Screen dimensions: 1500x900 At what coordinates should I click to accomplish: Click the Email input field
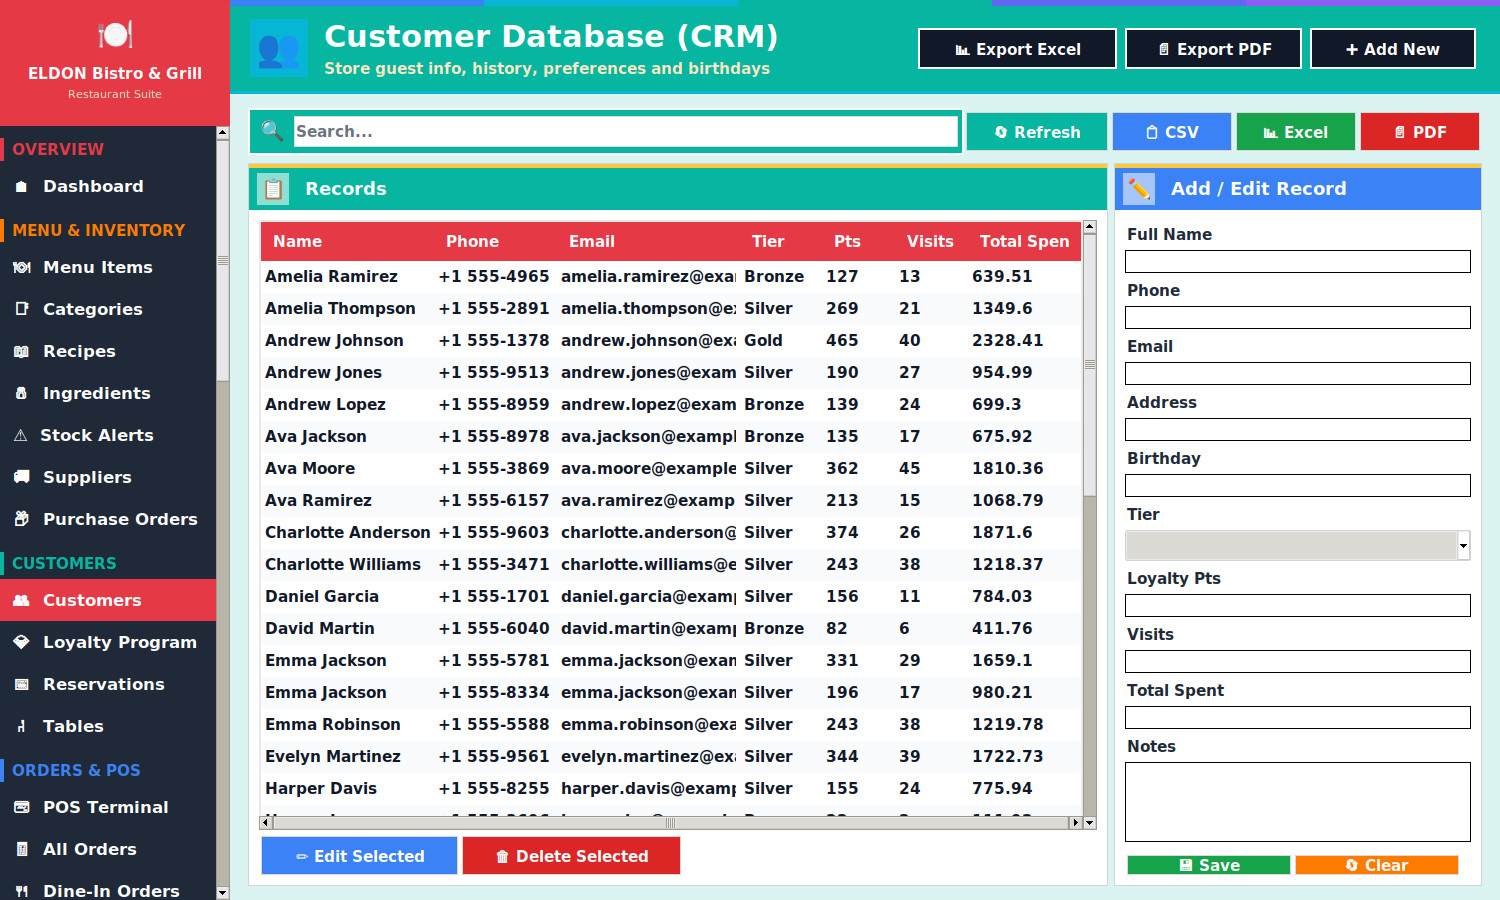pos(1297,373)
